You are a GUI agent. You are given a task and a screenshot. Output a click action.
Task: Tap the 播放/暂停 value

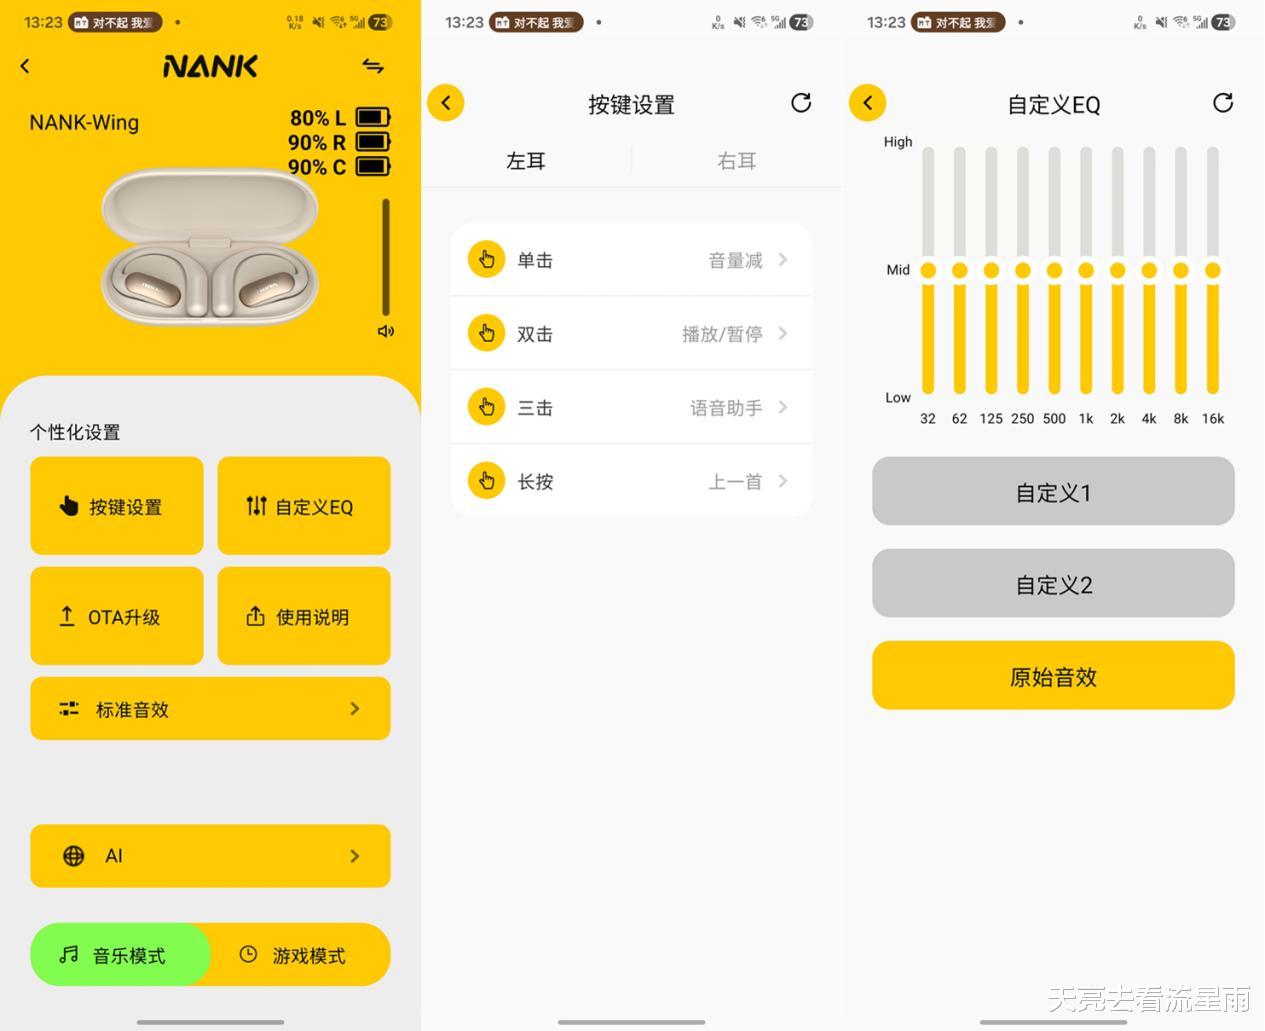(x=722, y=334)
